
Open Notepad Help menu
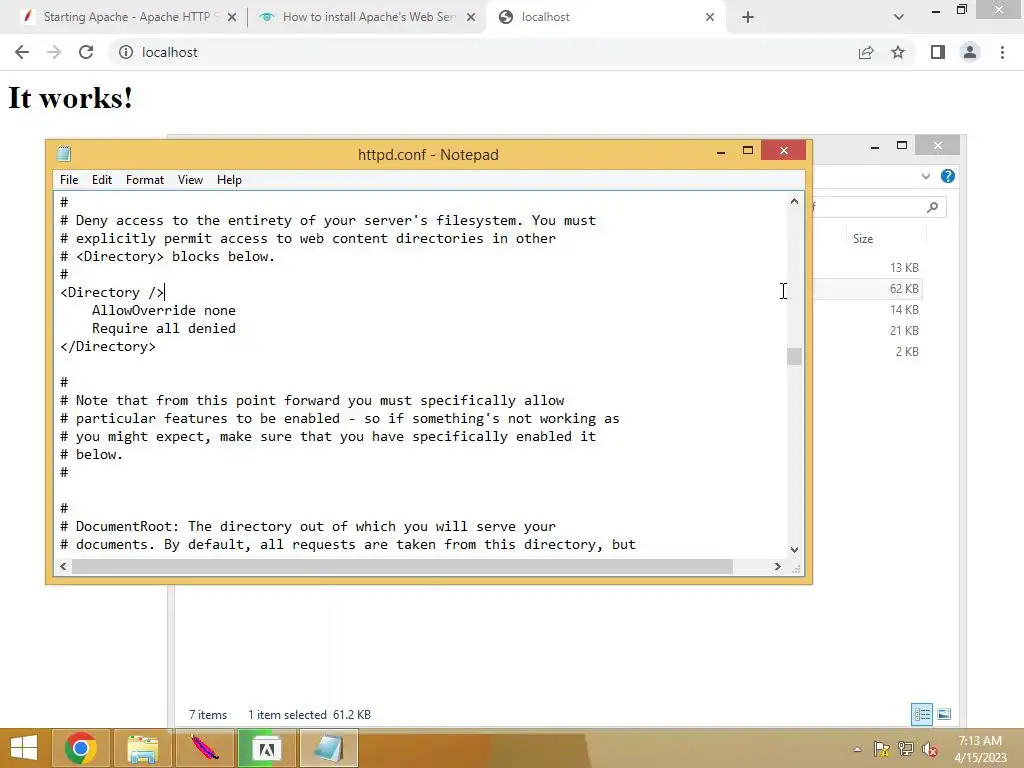[229, 180]
